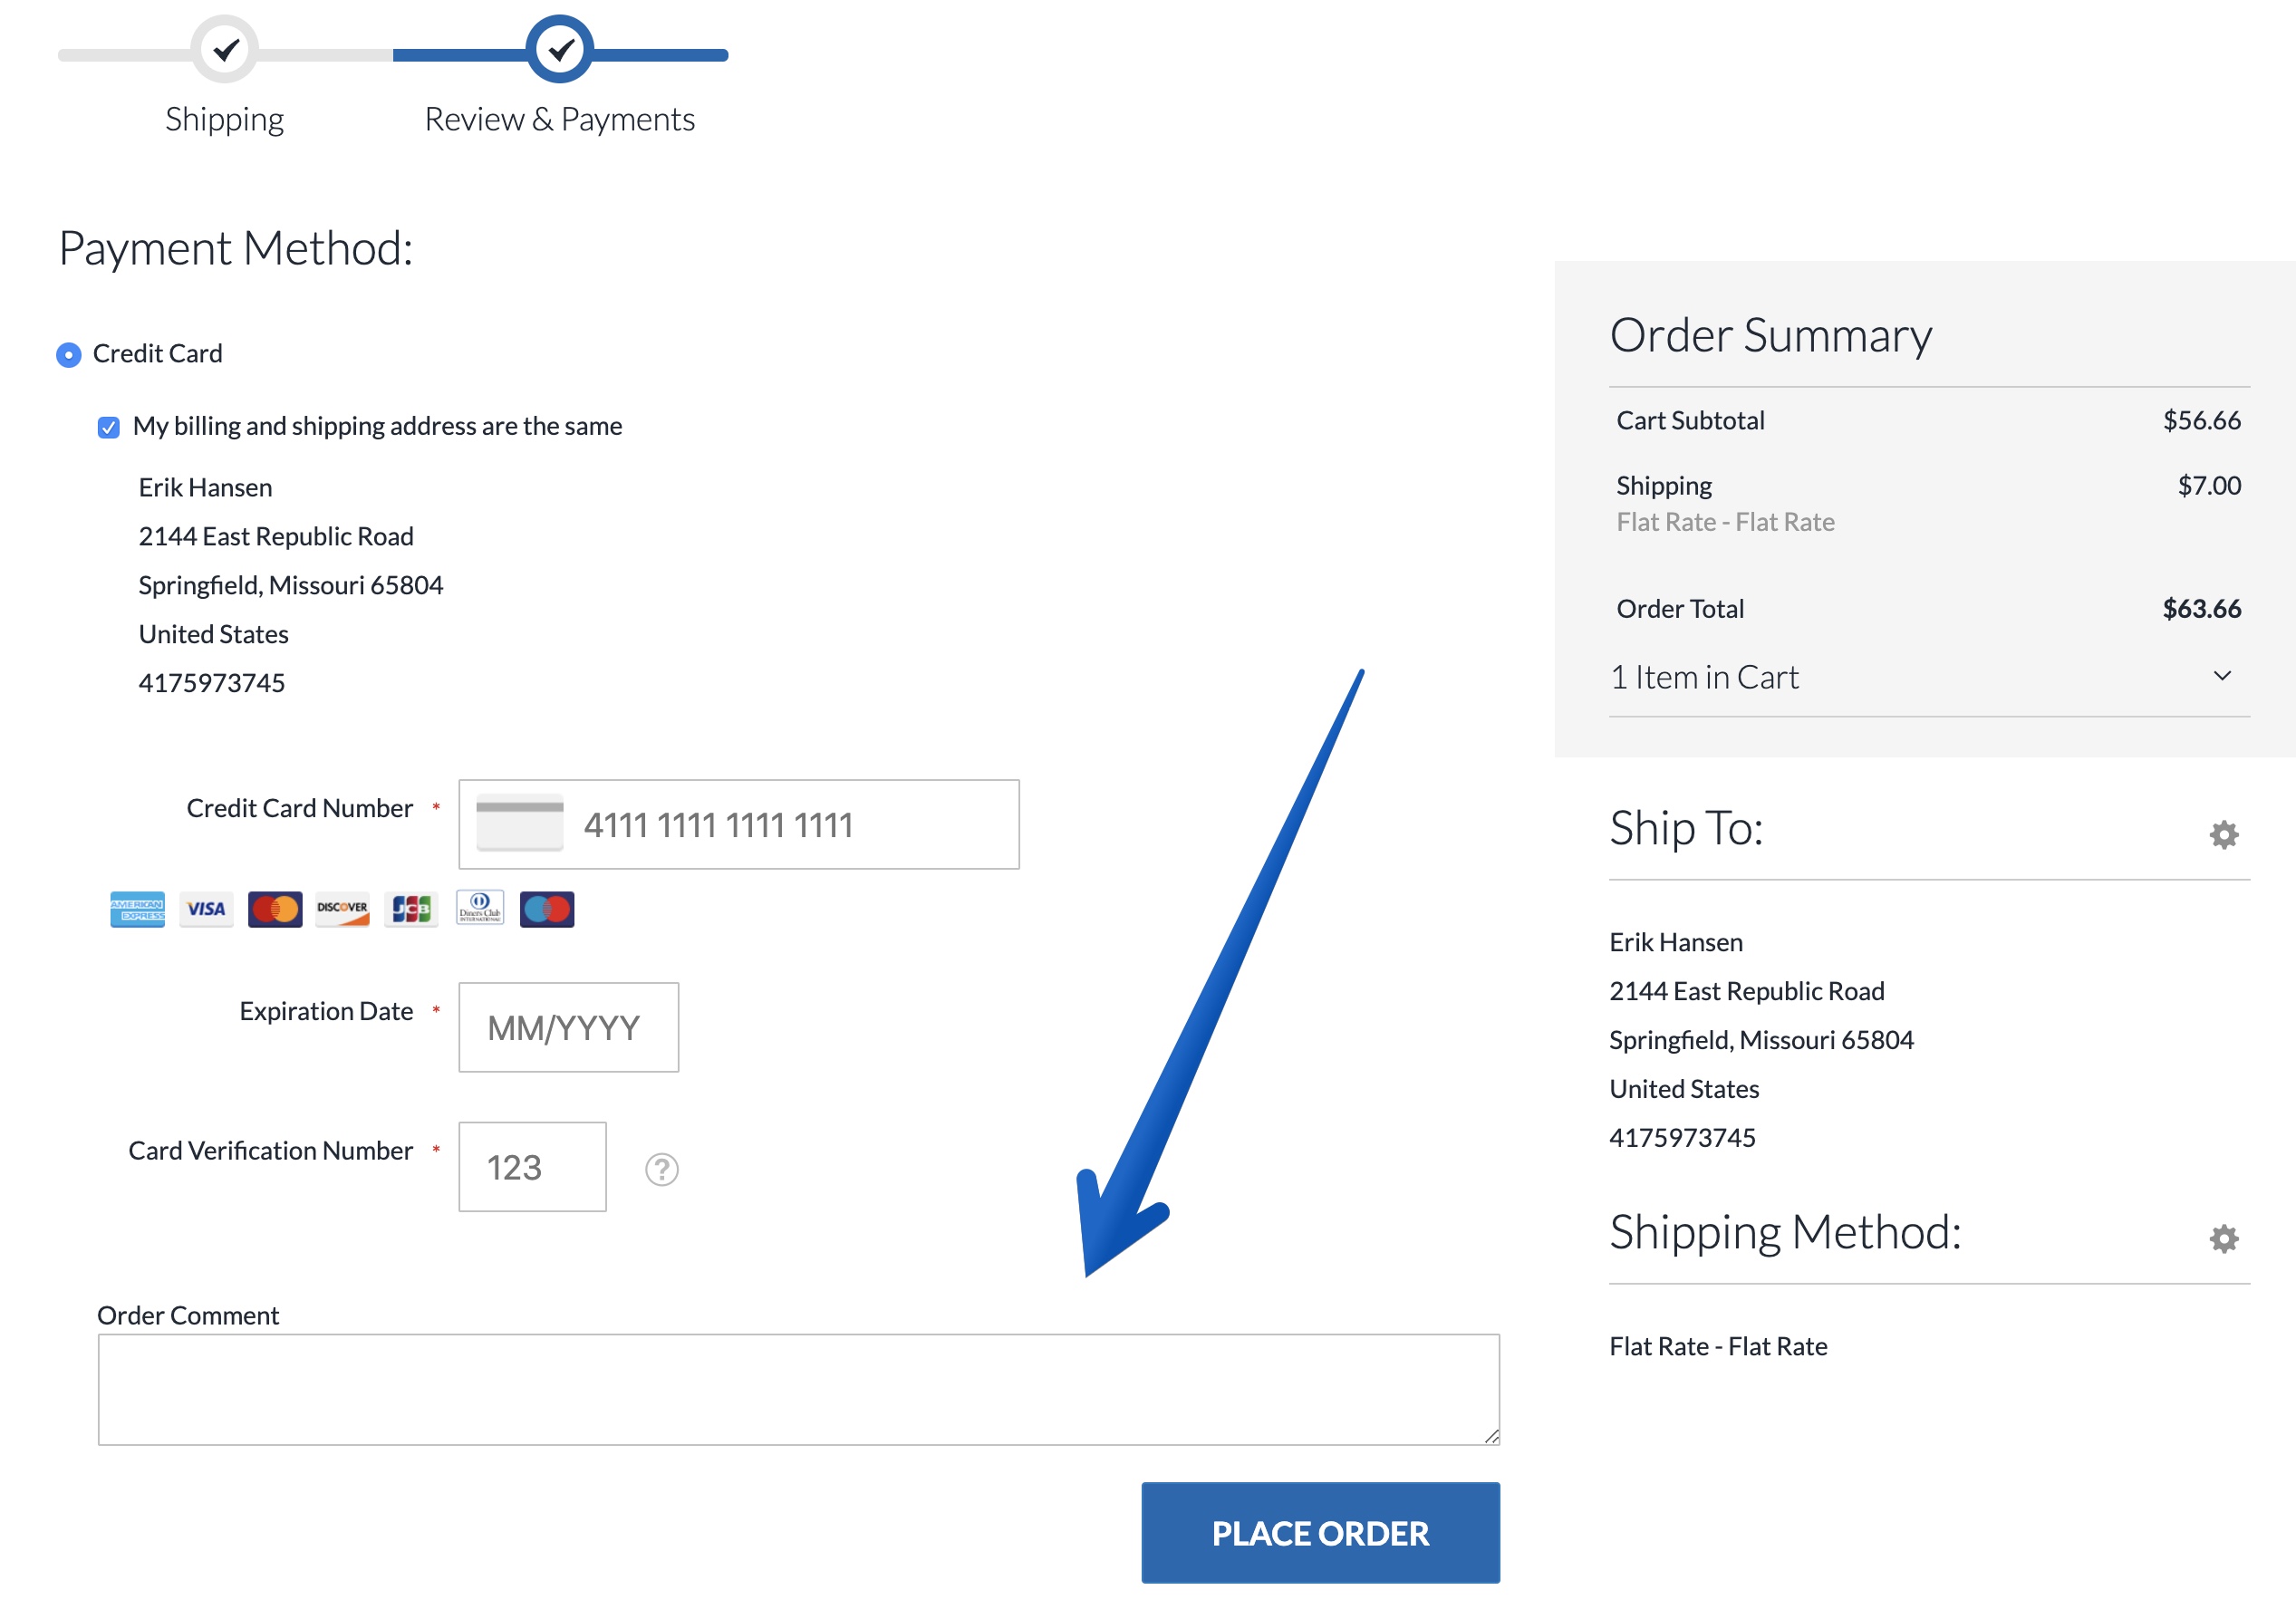The height and width of the screenshot is (1609, 2296).
Task: Click billing name Erik Hansen under Credit Card
Action: pos(205,487)
